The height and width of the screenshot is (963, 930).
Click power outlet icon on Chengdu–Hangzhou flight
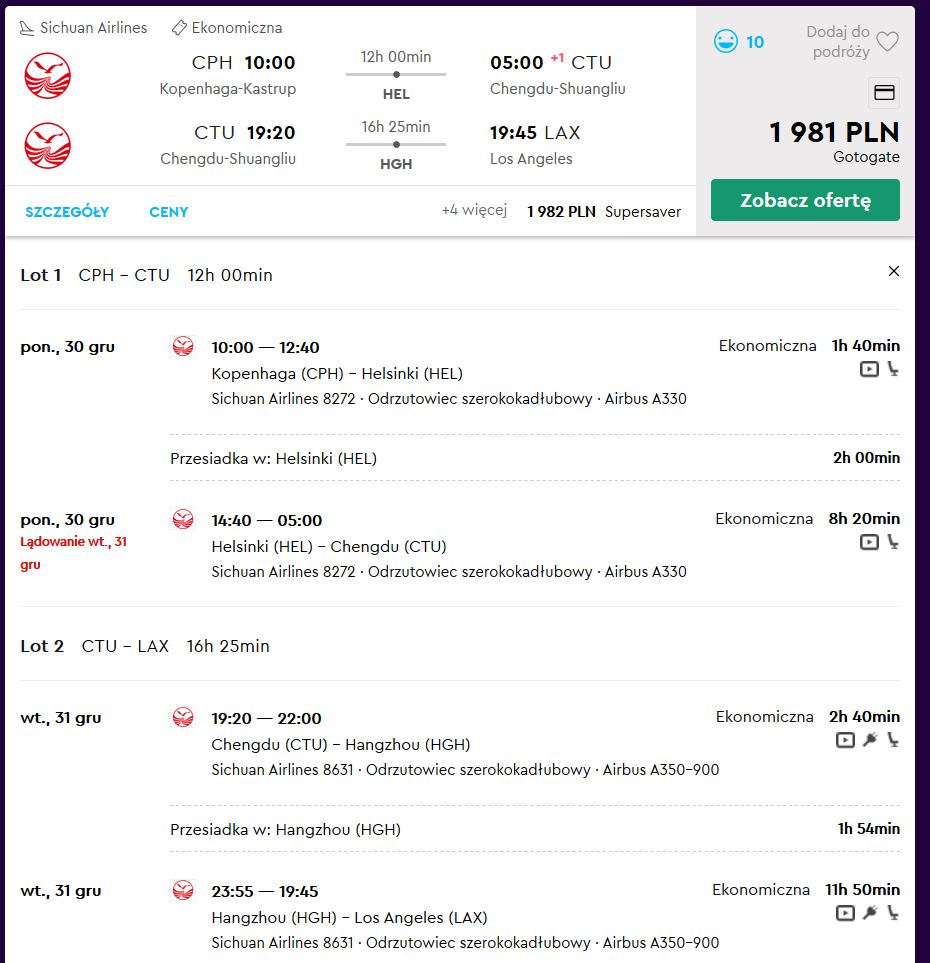[870, 740]
